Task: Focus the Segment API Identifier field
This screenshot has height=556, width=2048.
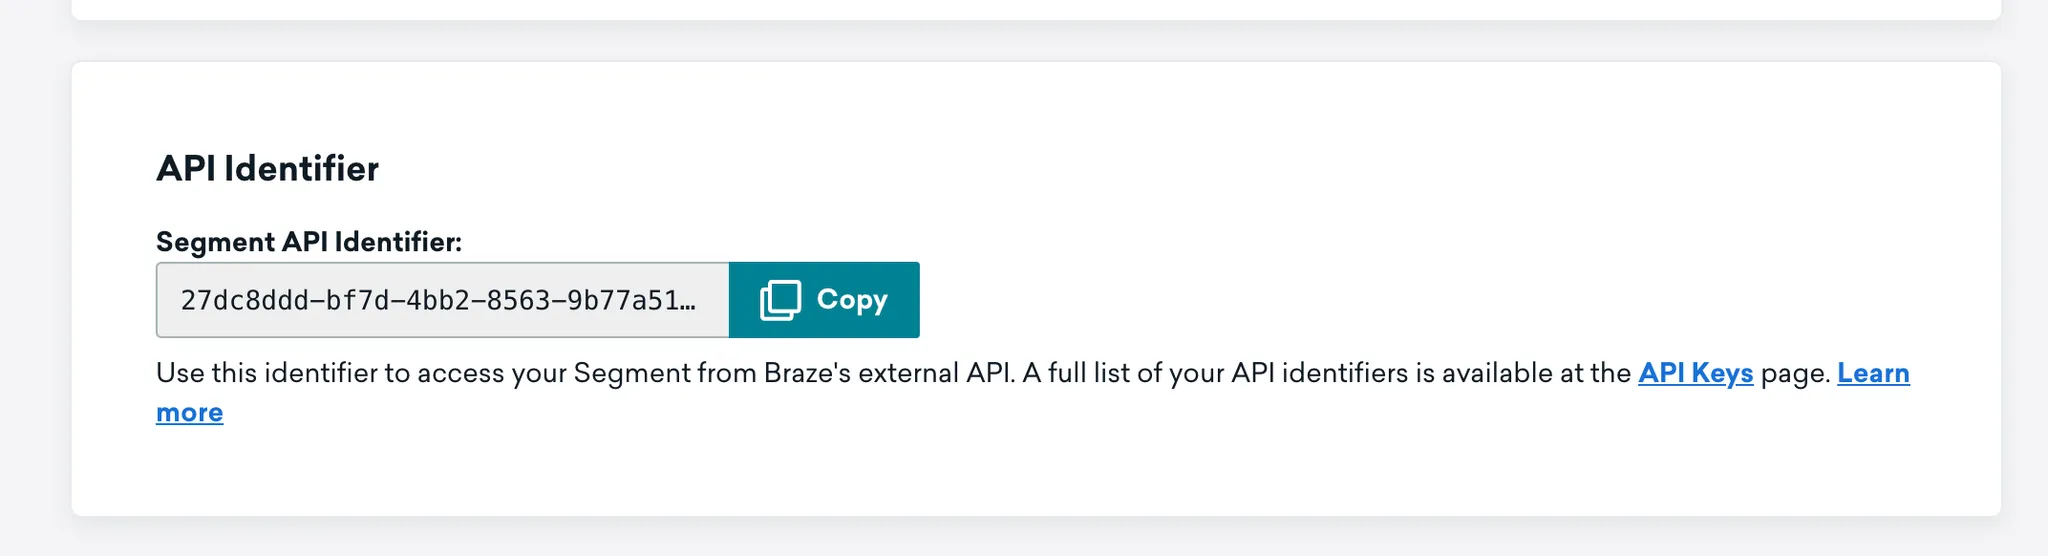Action: (443, 300)
